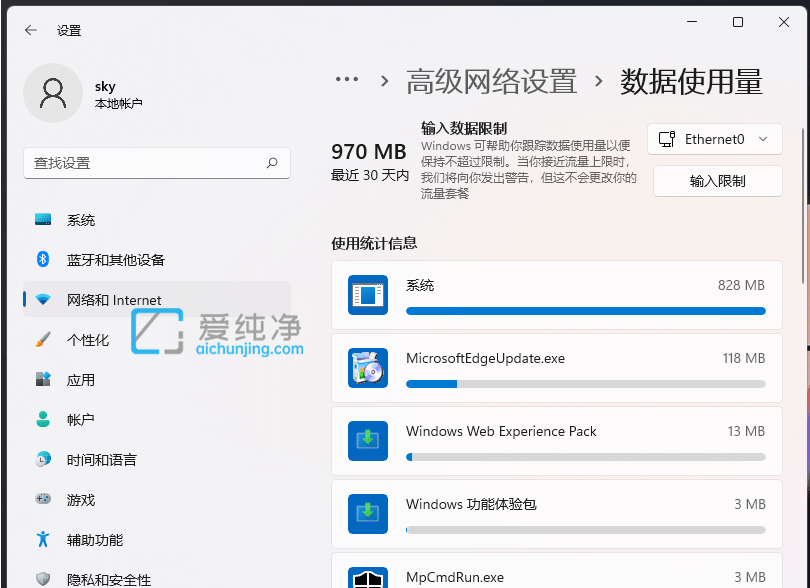Click inside the 查找设置 search box

pos(156,163)
